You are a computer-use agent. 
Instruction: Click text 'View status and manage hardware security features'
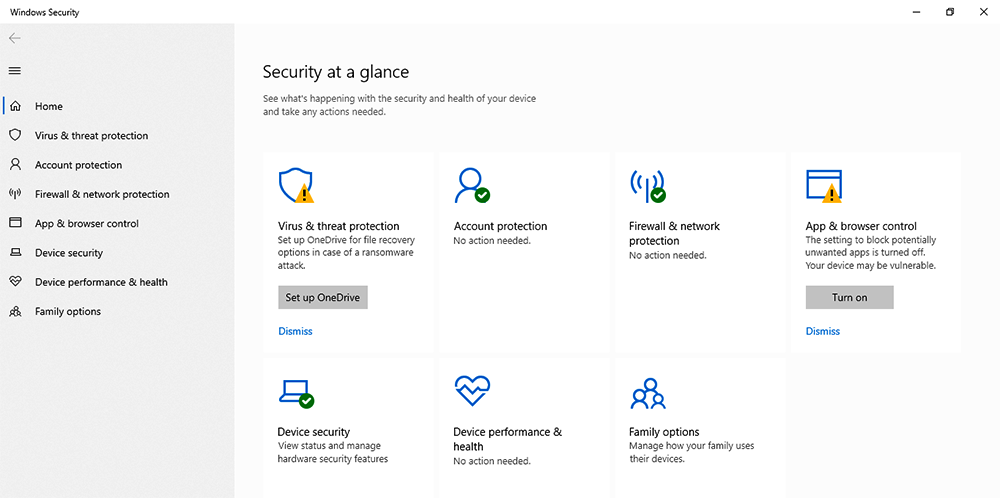332,452
